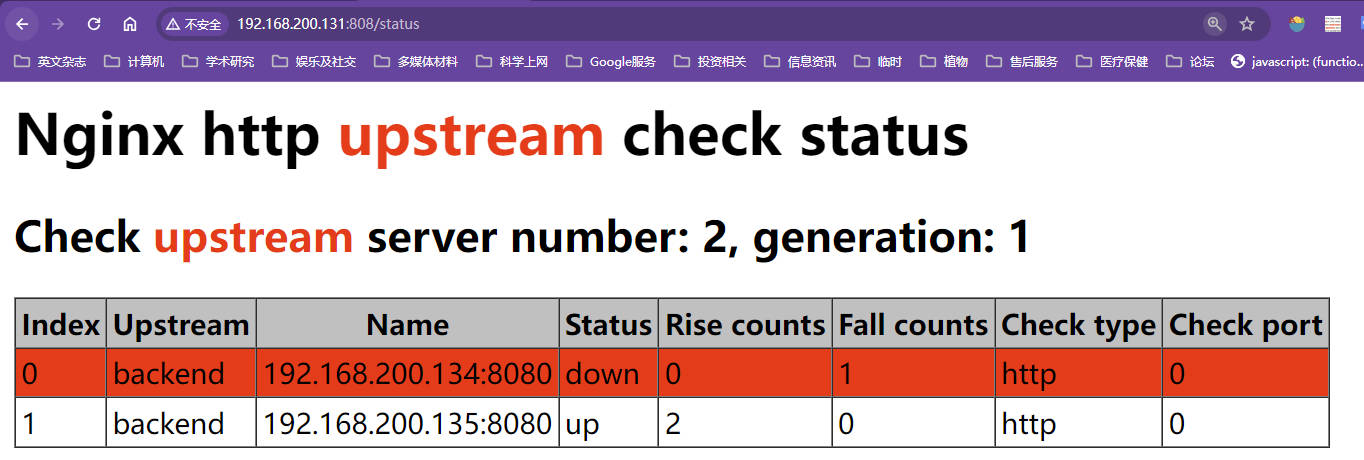Click the 192.168.200.135:8080 server name cell
Viewport: 1364px width, 460px height.
pos(407,424)
